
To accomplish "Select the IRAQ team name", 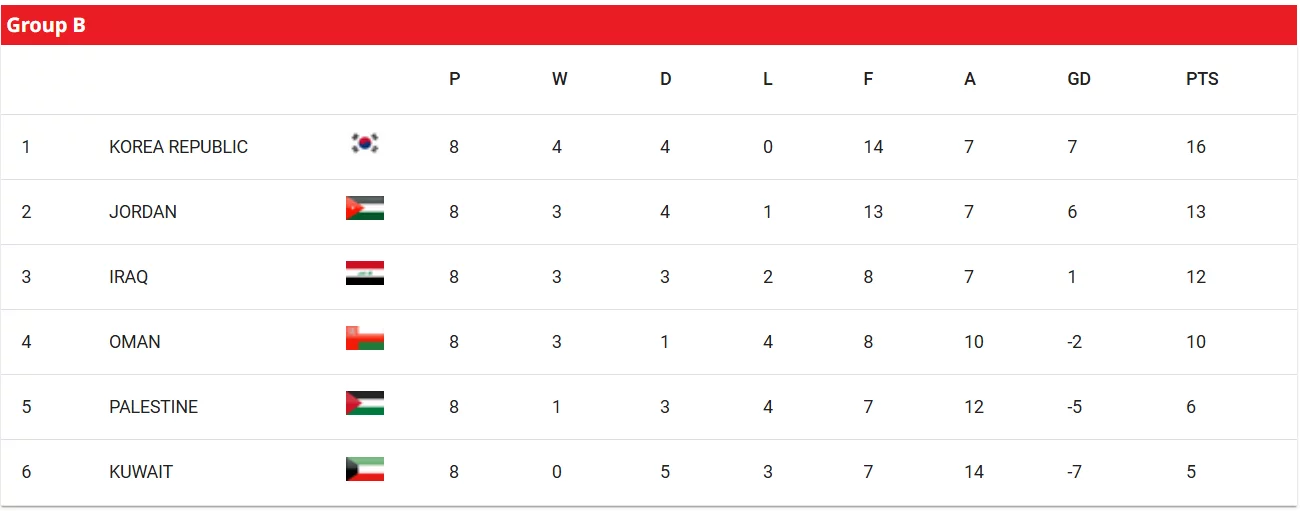I will [x=128, y=277].
